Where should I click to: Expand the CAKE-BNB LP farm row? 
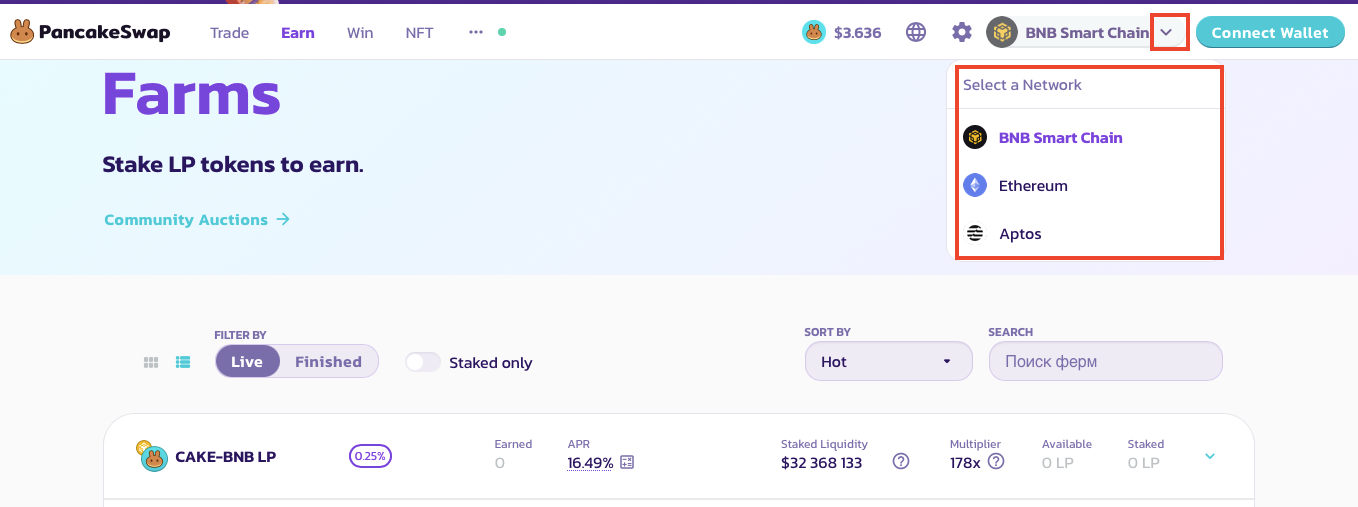click(x=1210, y=456)
